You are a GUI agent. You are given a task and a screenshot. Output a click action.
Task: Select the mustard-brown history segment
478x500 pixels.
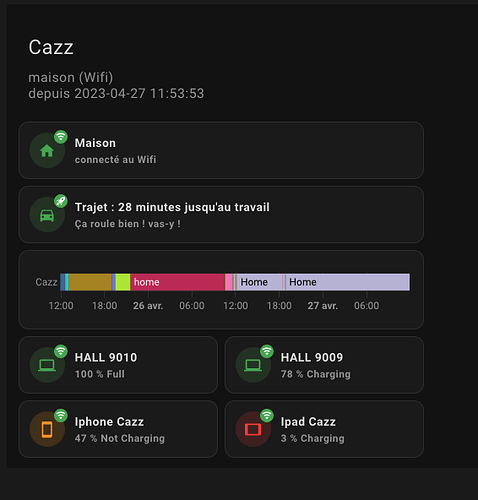pyautogui.click(x=90, y=282)
